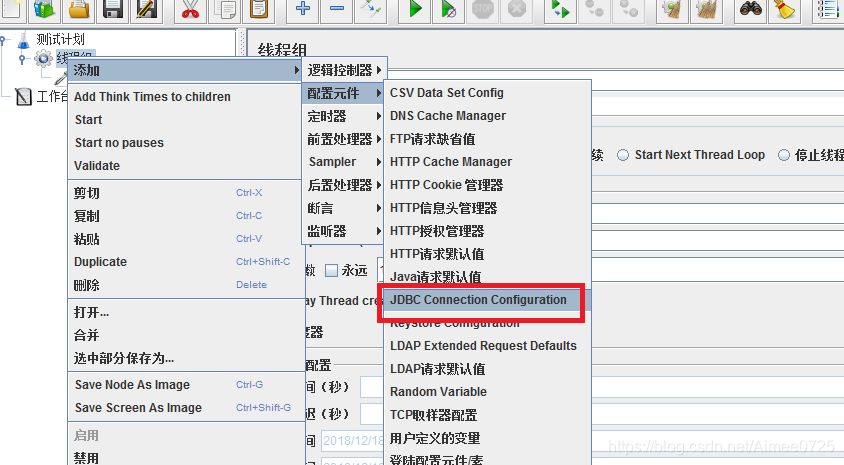The height and width of the screenshot is (465, 844).
Task: Expand 监听器 submenu arrow
Action: [x=379, y=231]
